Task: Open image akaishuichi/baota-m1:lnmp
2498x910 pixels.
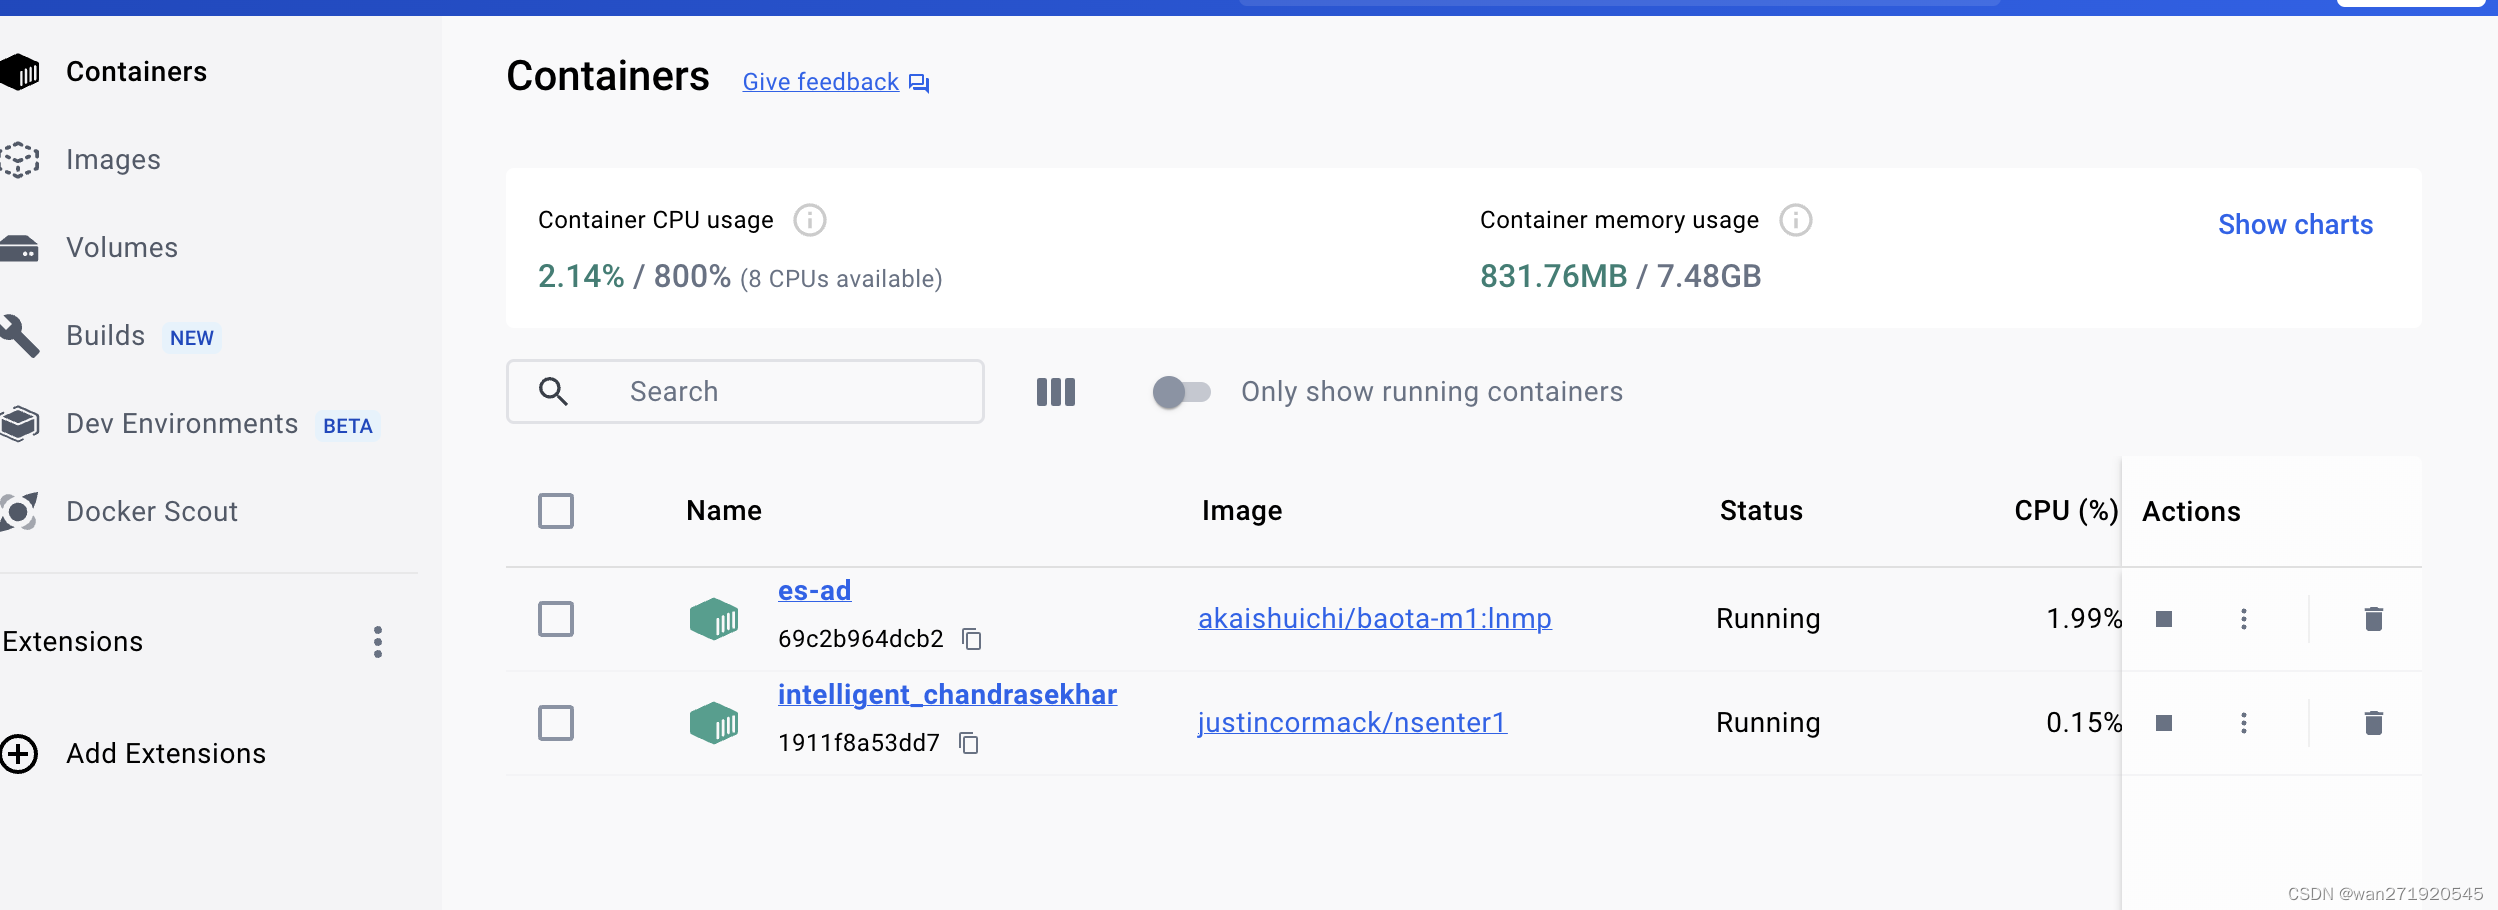Action: tap(1375, 619)
